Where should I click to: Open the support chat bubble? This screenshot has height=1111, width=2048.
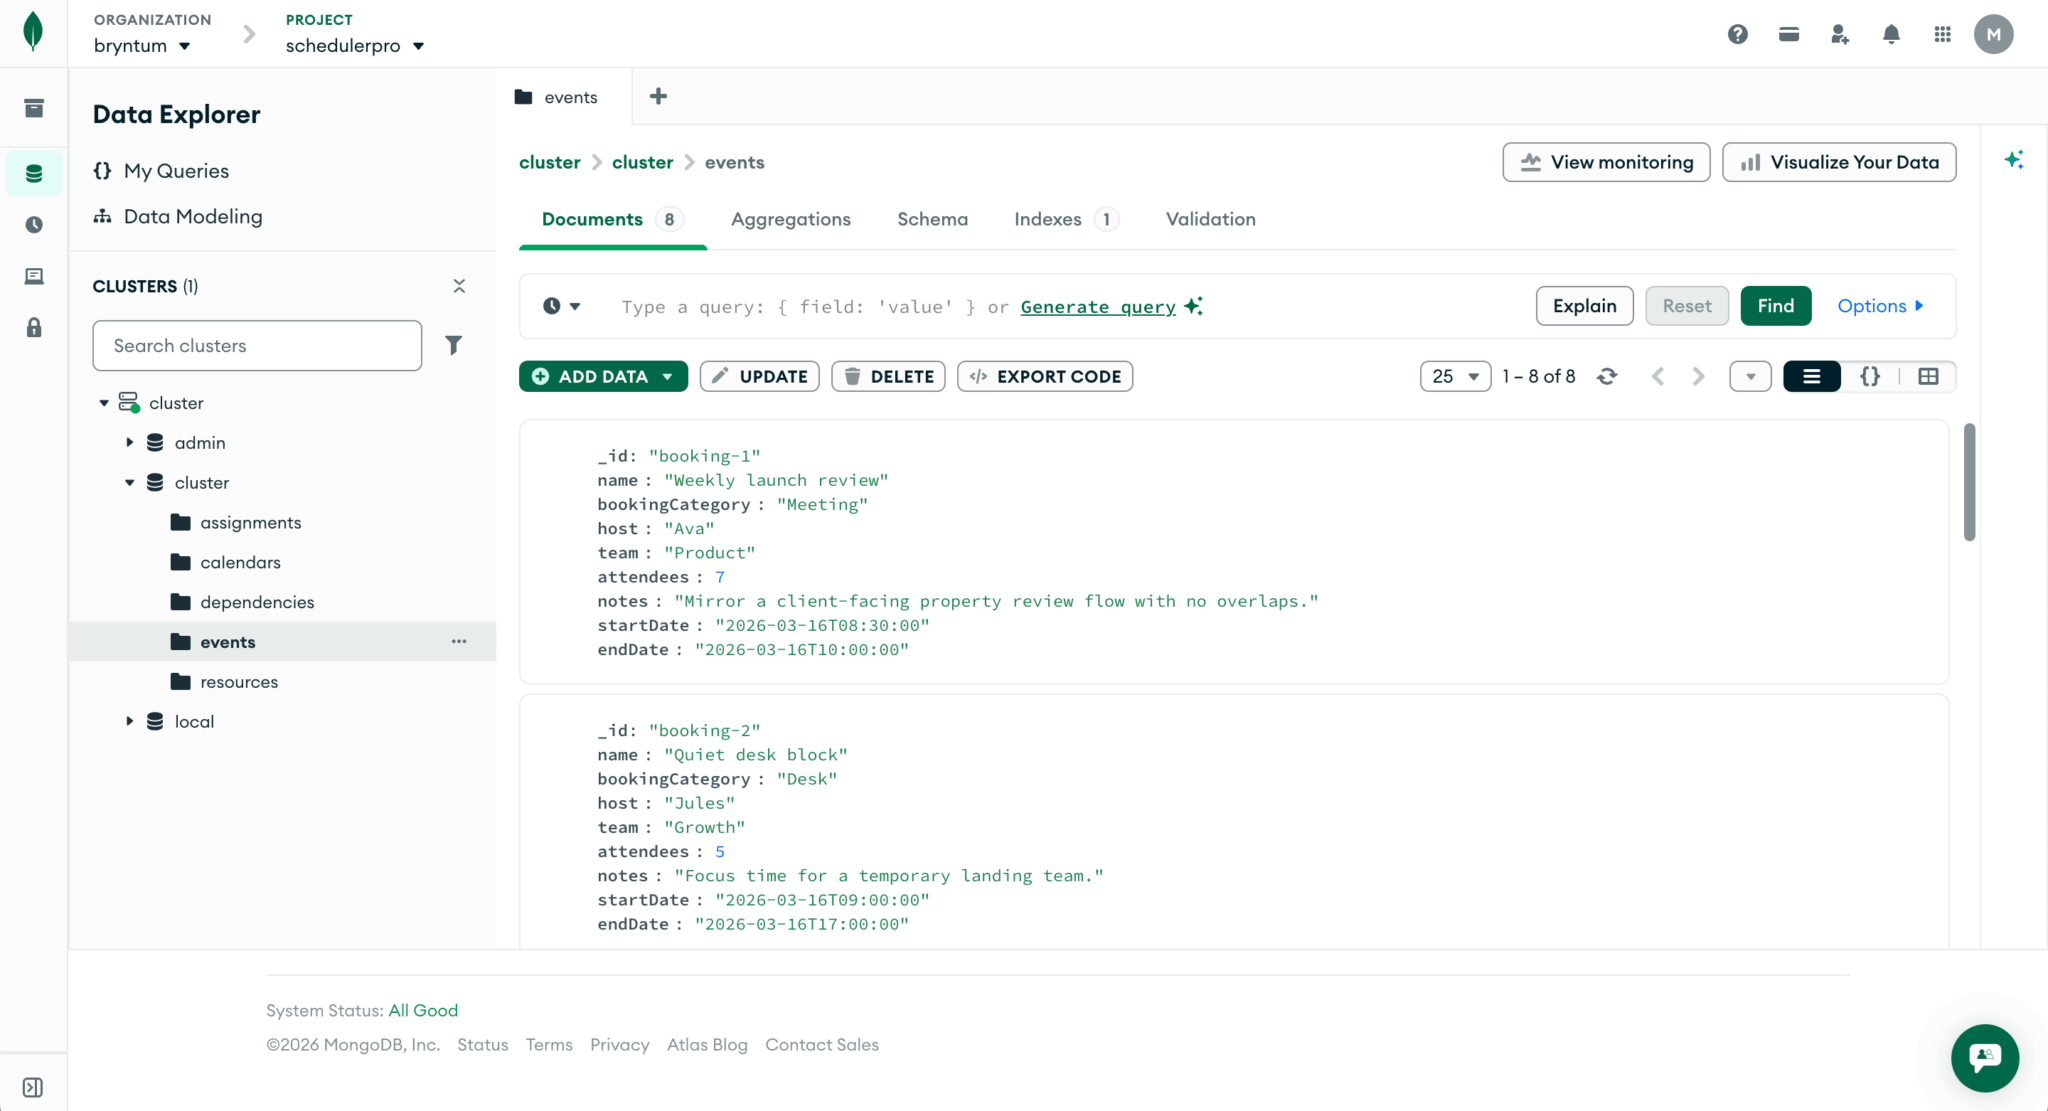pyautogui.click(x=1984, y=1057)
